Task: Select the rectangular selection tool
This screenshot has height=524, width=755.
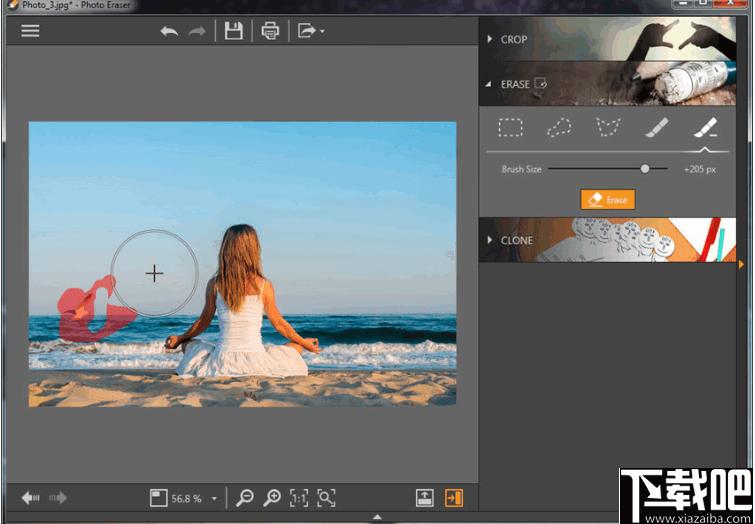Action: click(x=510, y=128)
